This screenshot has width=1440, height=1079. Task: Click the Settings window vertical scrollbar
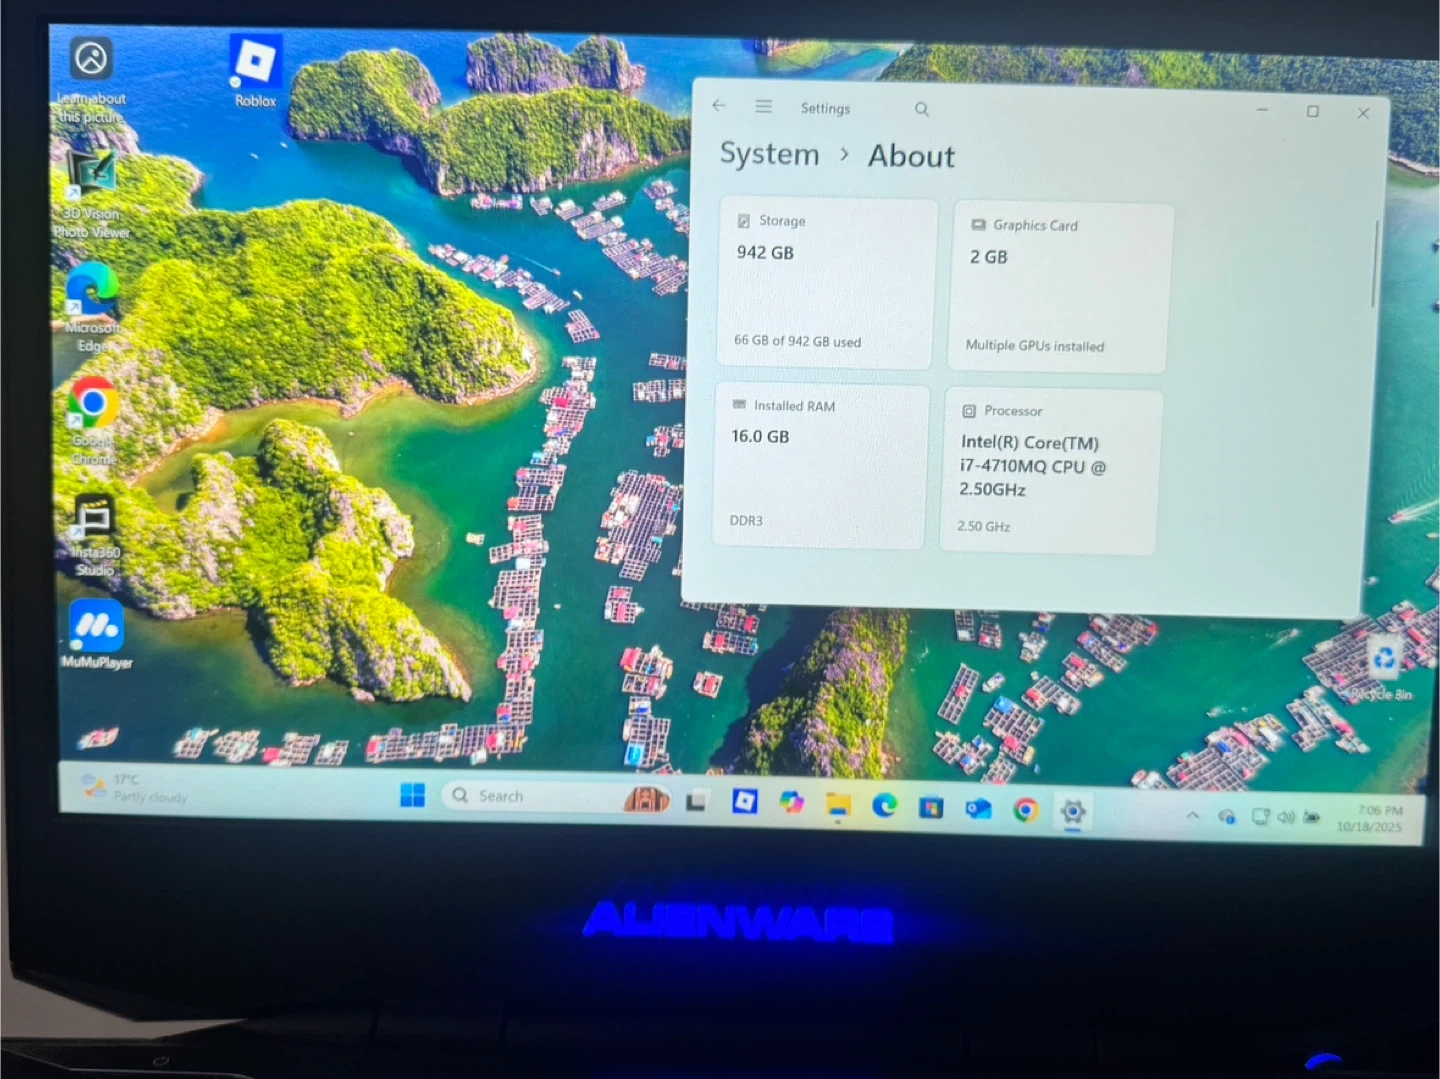tap(1375, 265)
